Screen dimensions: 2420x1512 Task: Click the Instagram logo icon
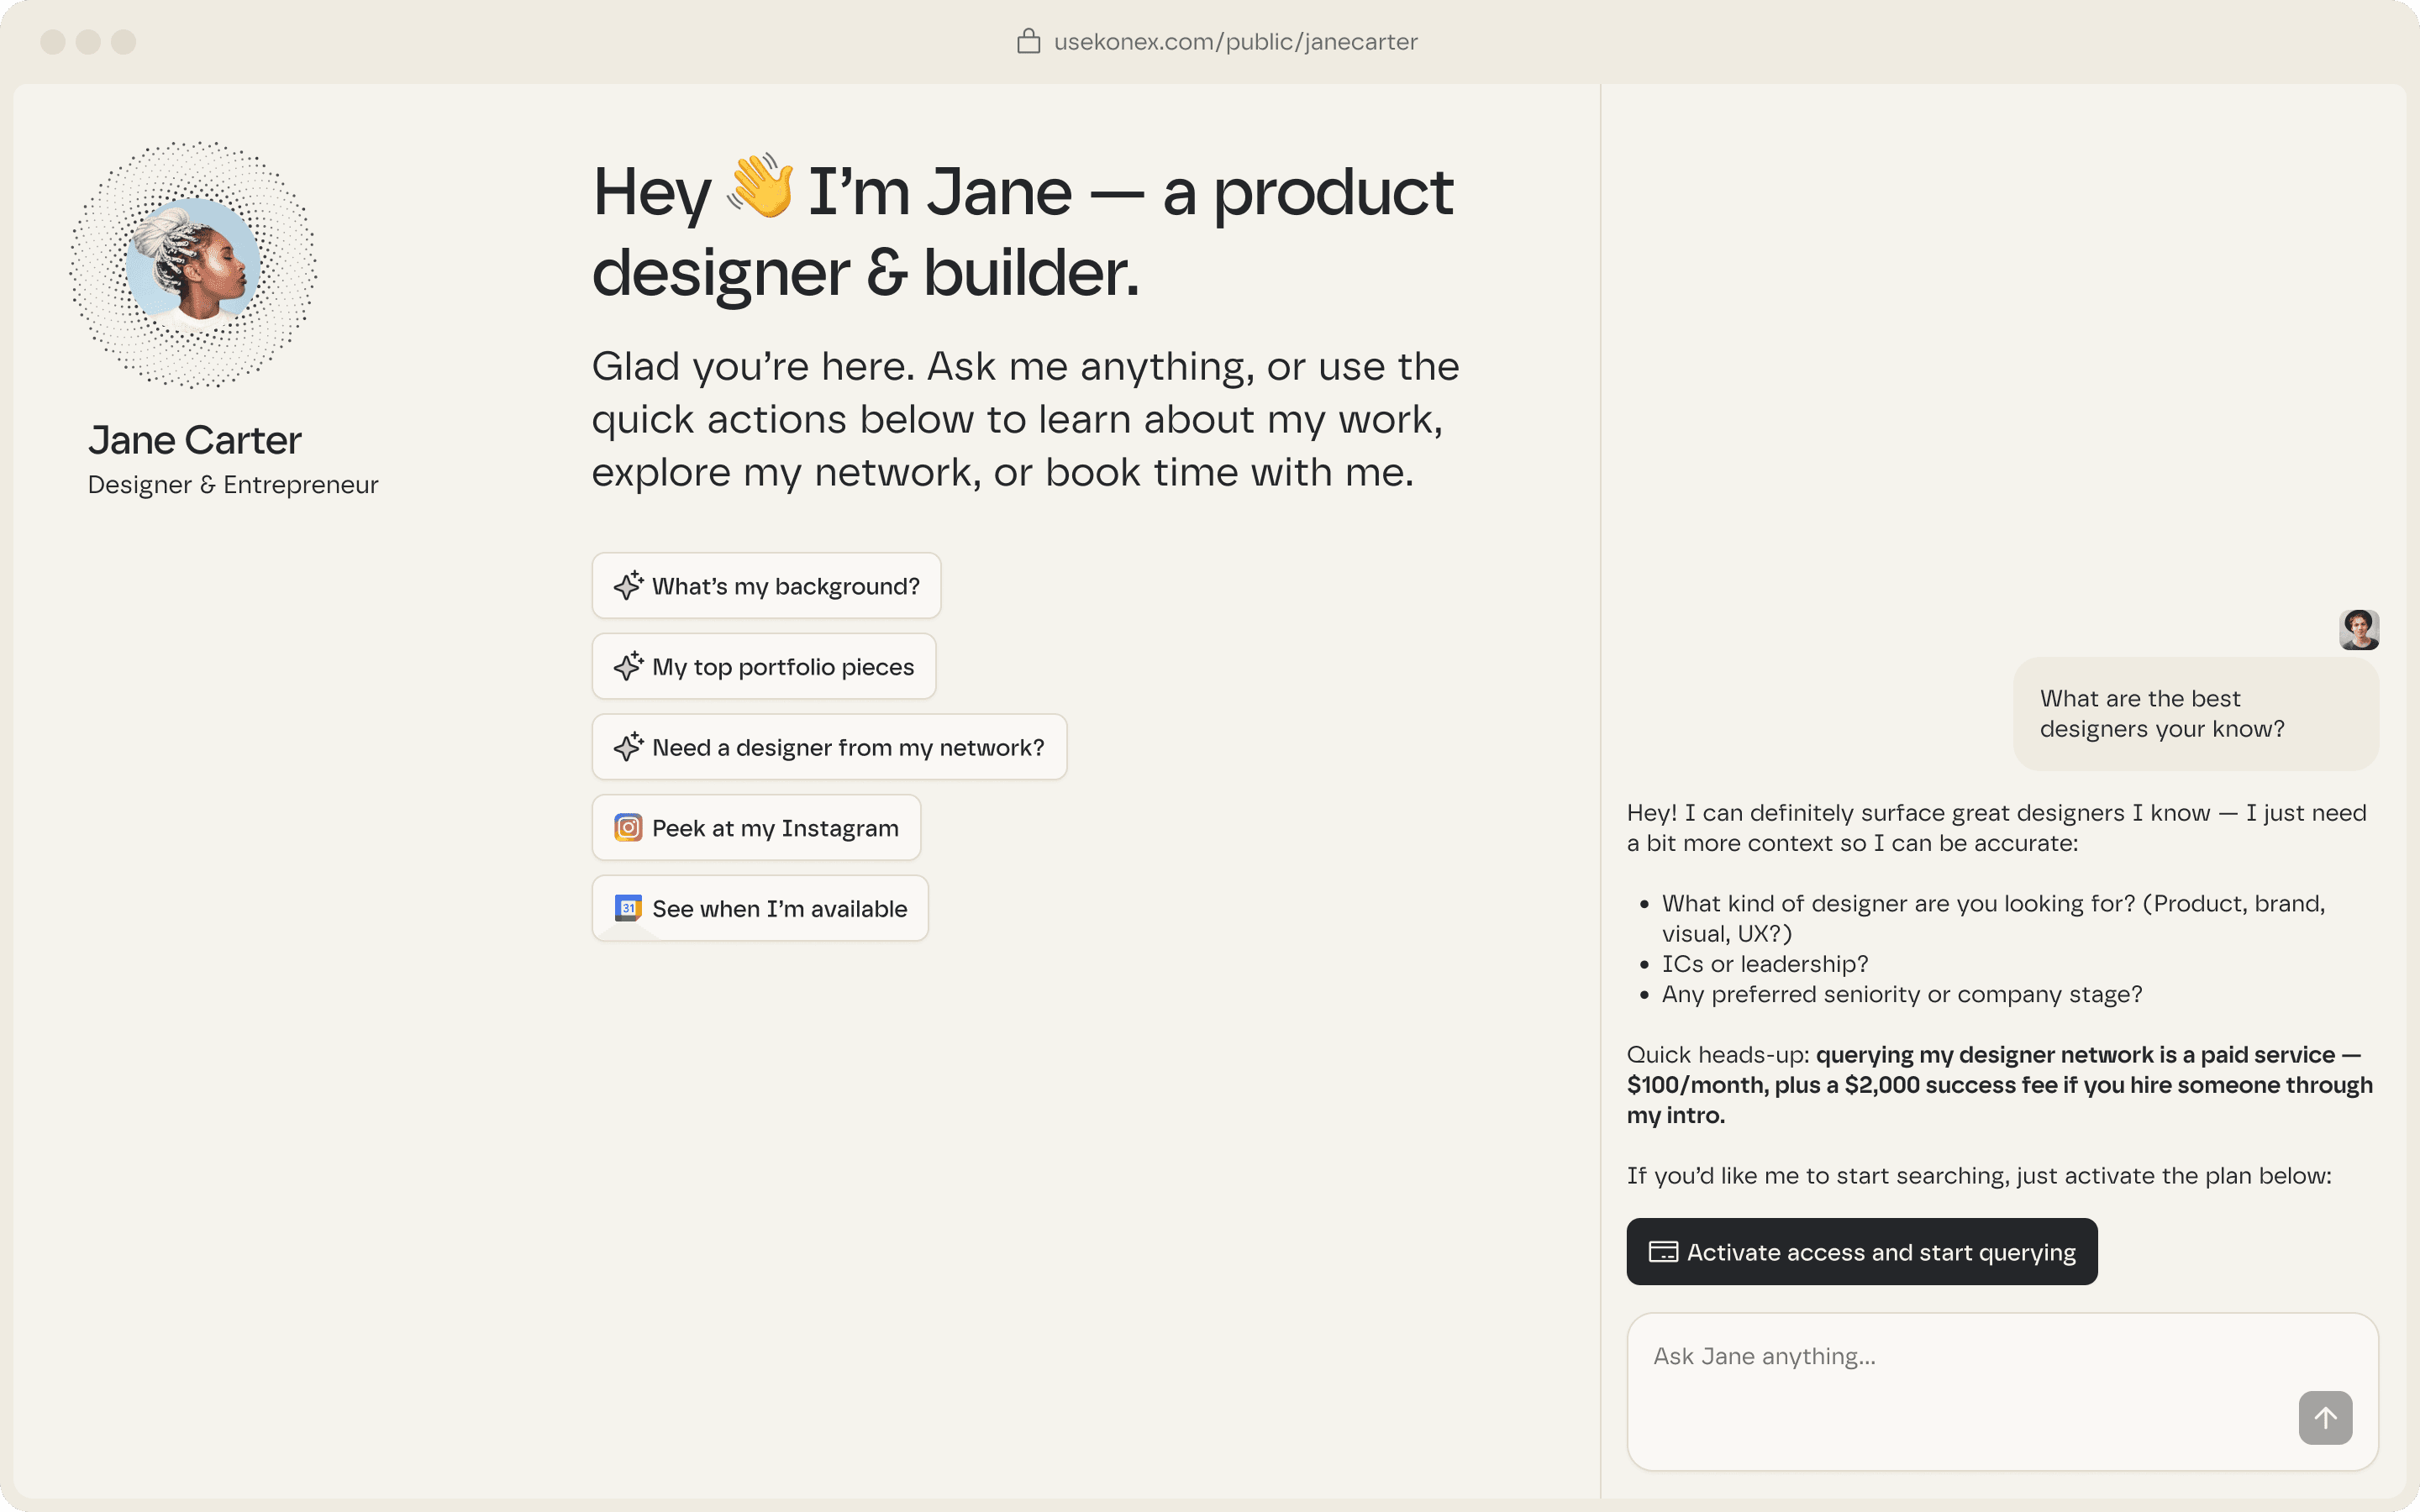[628, 828]
